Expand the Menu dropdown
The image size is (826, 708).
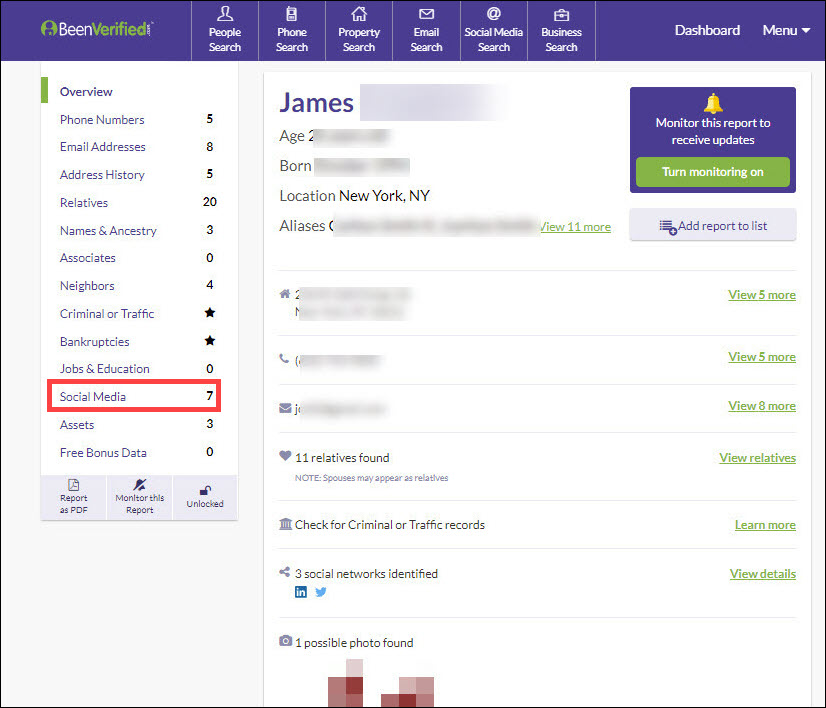click(x=786, y=31)
